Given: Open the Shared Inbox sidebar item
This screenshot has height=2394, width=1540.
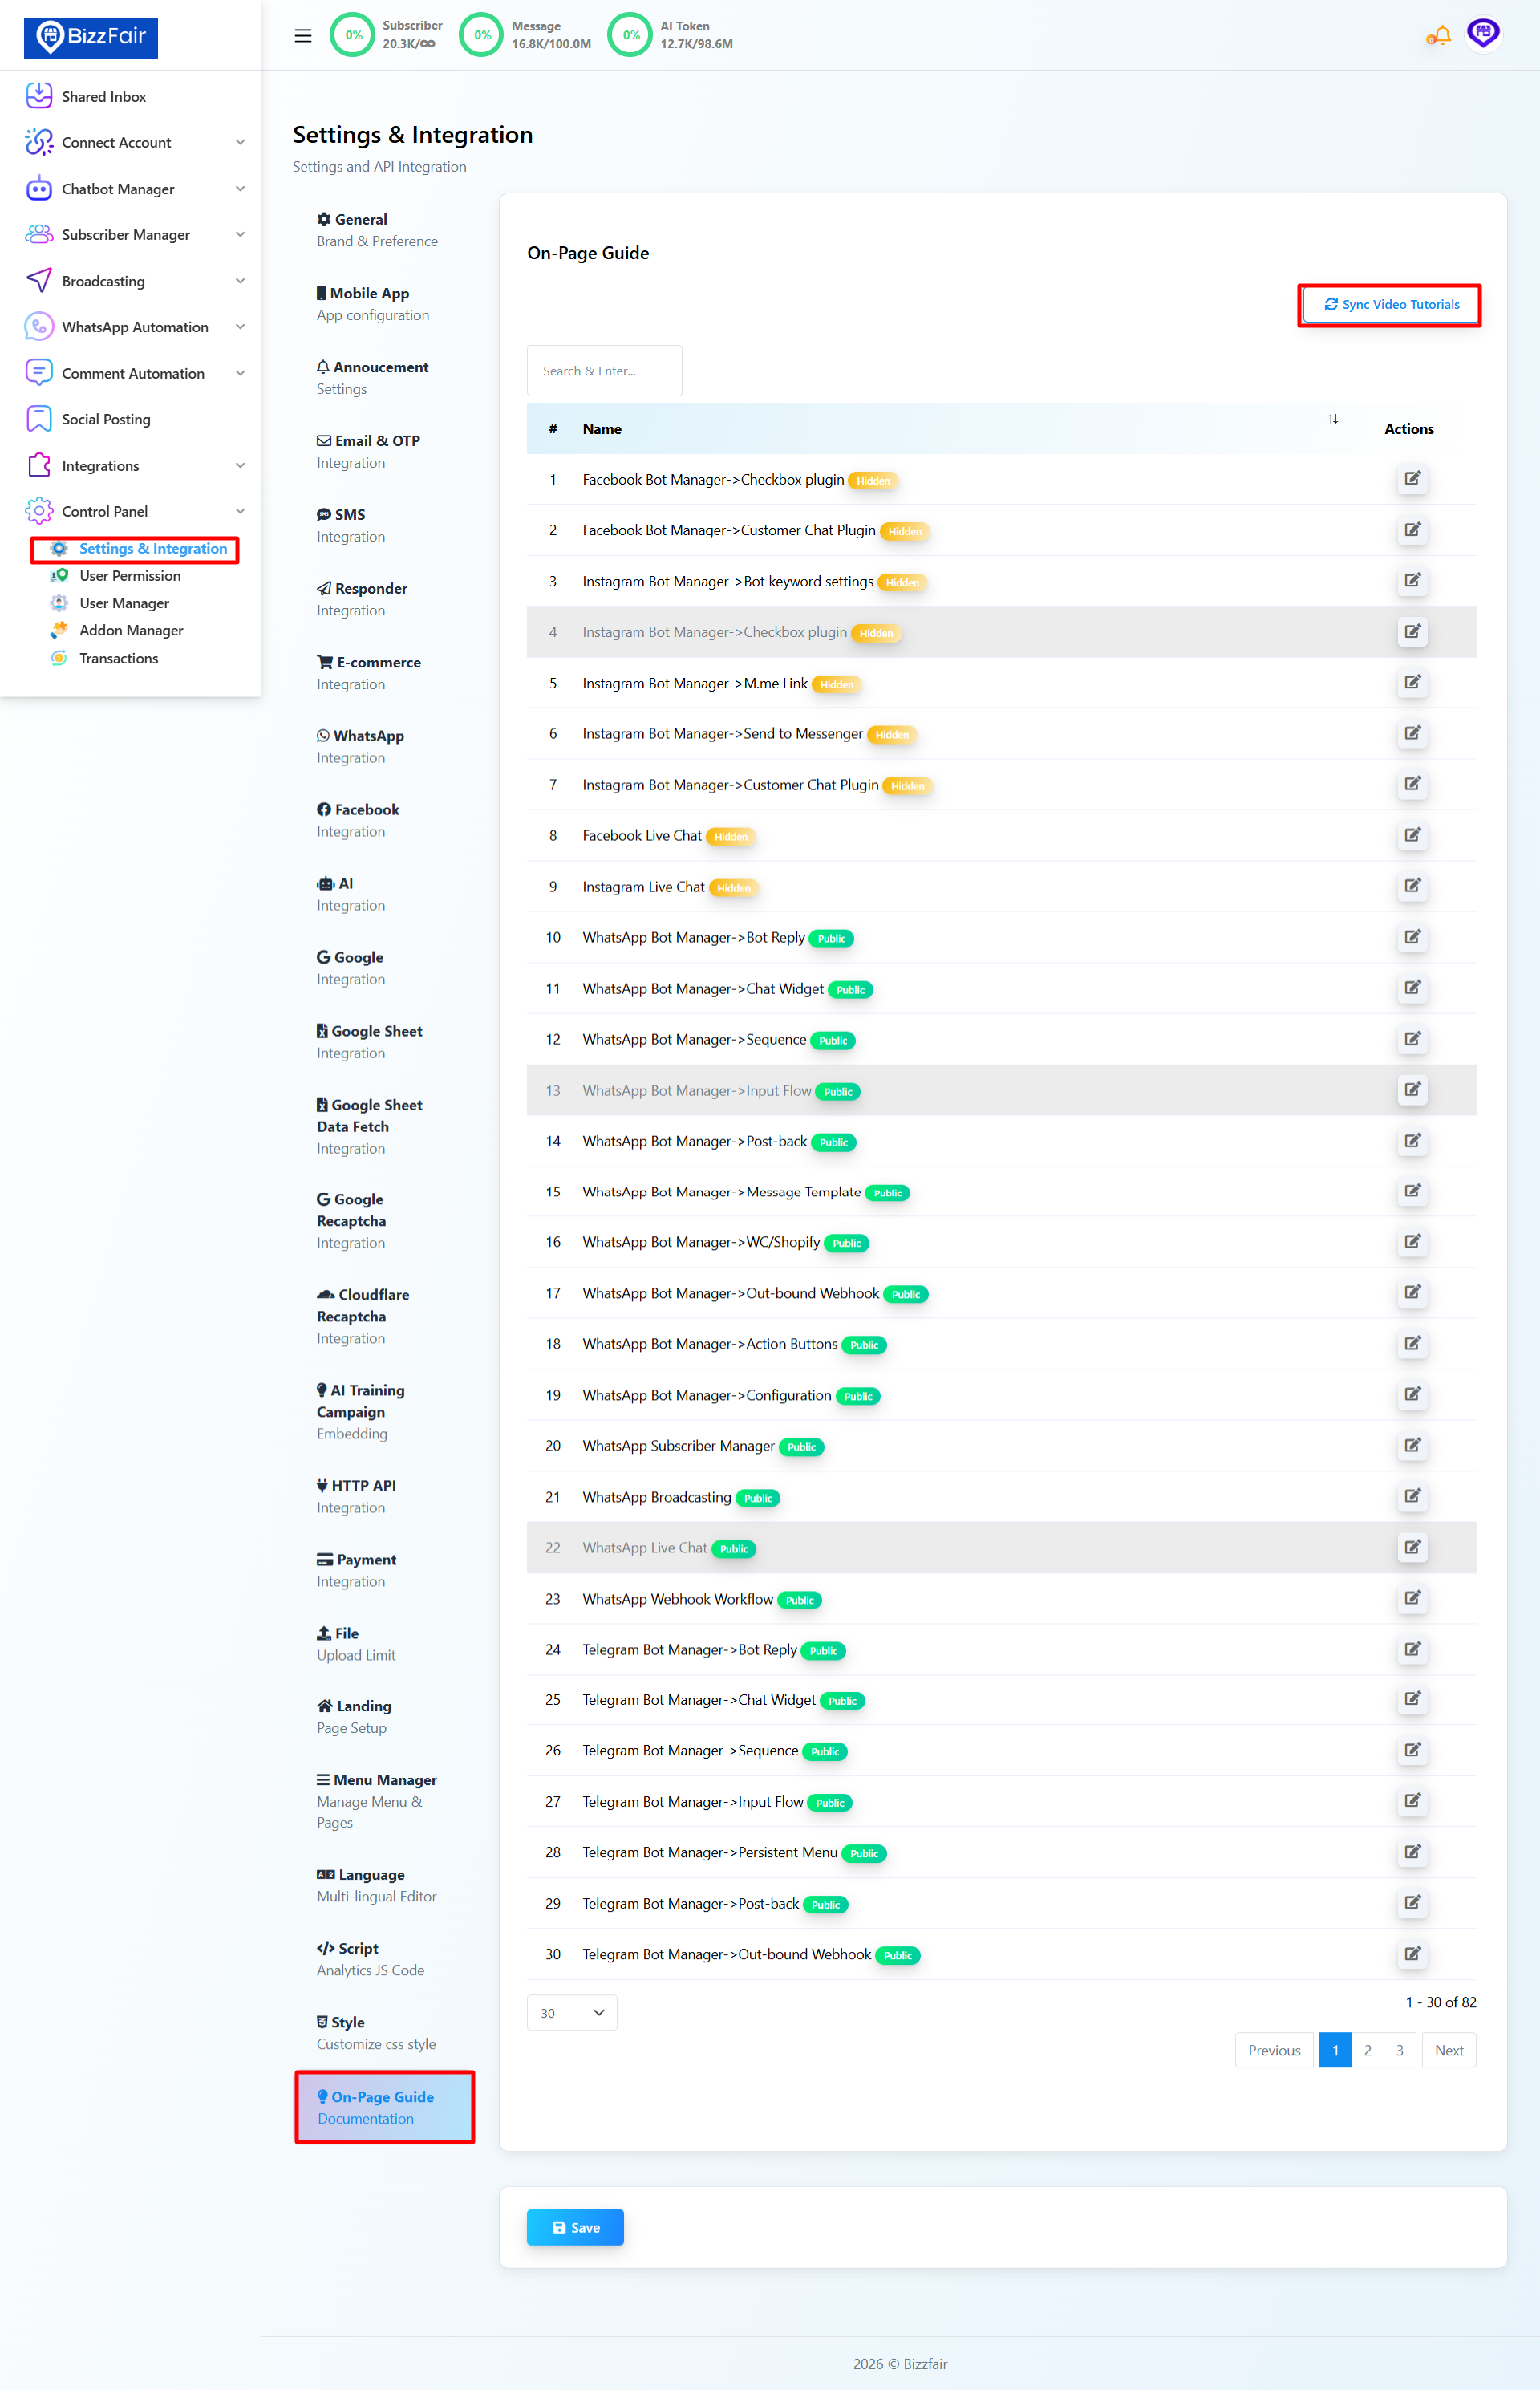Looking at the screenshot, I should pyautogui.click(x=104, y=97).
